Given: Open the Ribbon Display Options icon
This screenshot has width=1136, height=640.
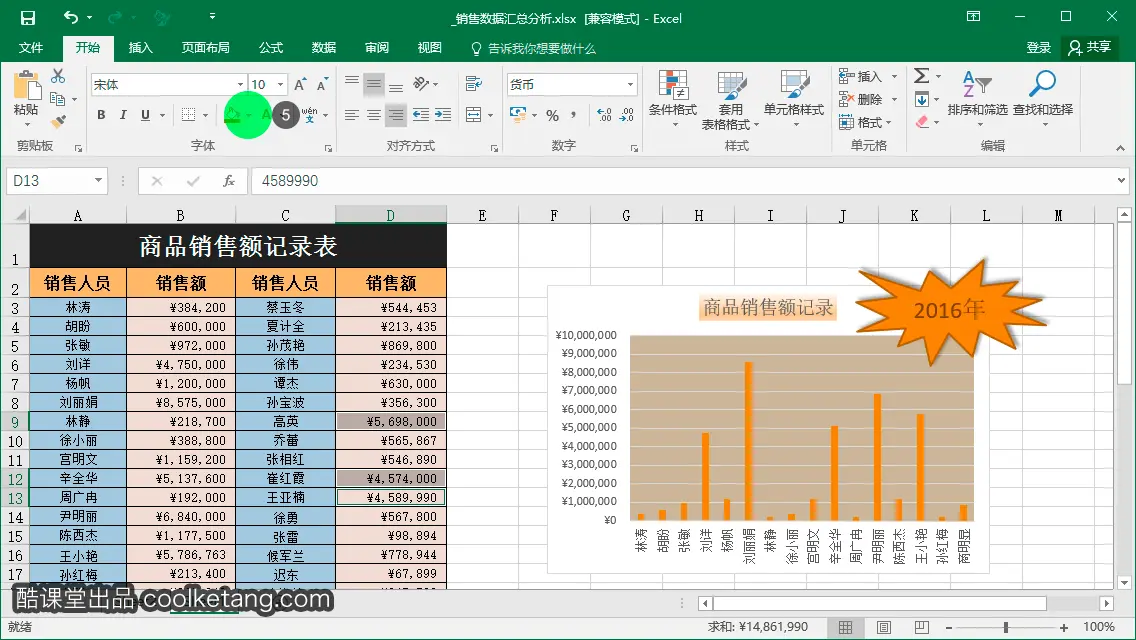Looking at the screenshot, I should tap(974, 17).
